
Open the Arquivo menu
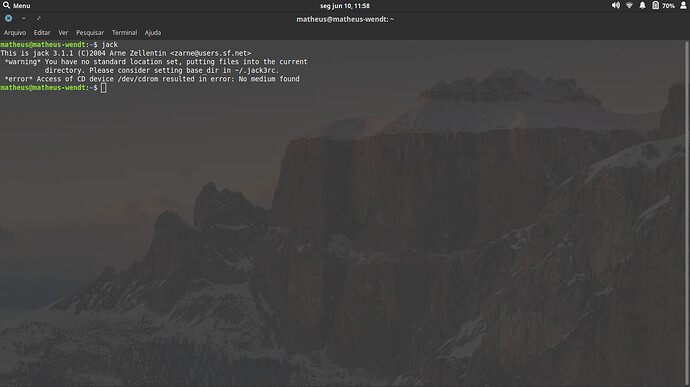click(15, 33)
